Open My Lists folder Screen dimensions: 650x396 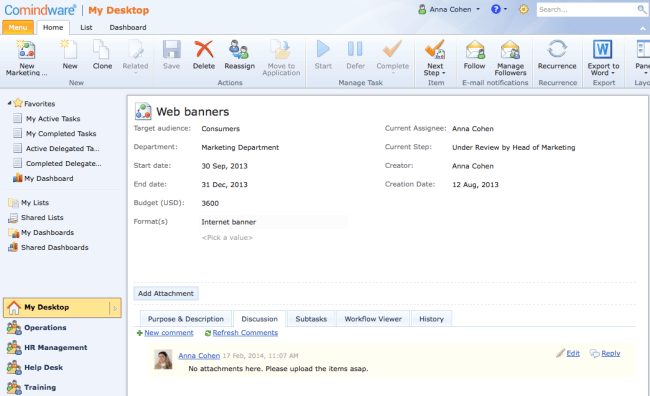[28, 202]
